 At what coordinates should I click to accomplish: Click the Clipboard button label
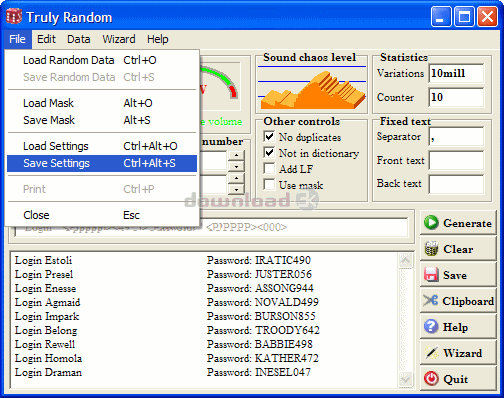click(468, 301)
